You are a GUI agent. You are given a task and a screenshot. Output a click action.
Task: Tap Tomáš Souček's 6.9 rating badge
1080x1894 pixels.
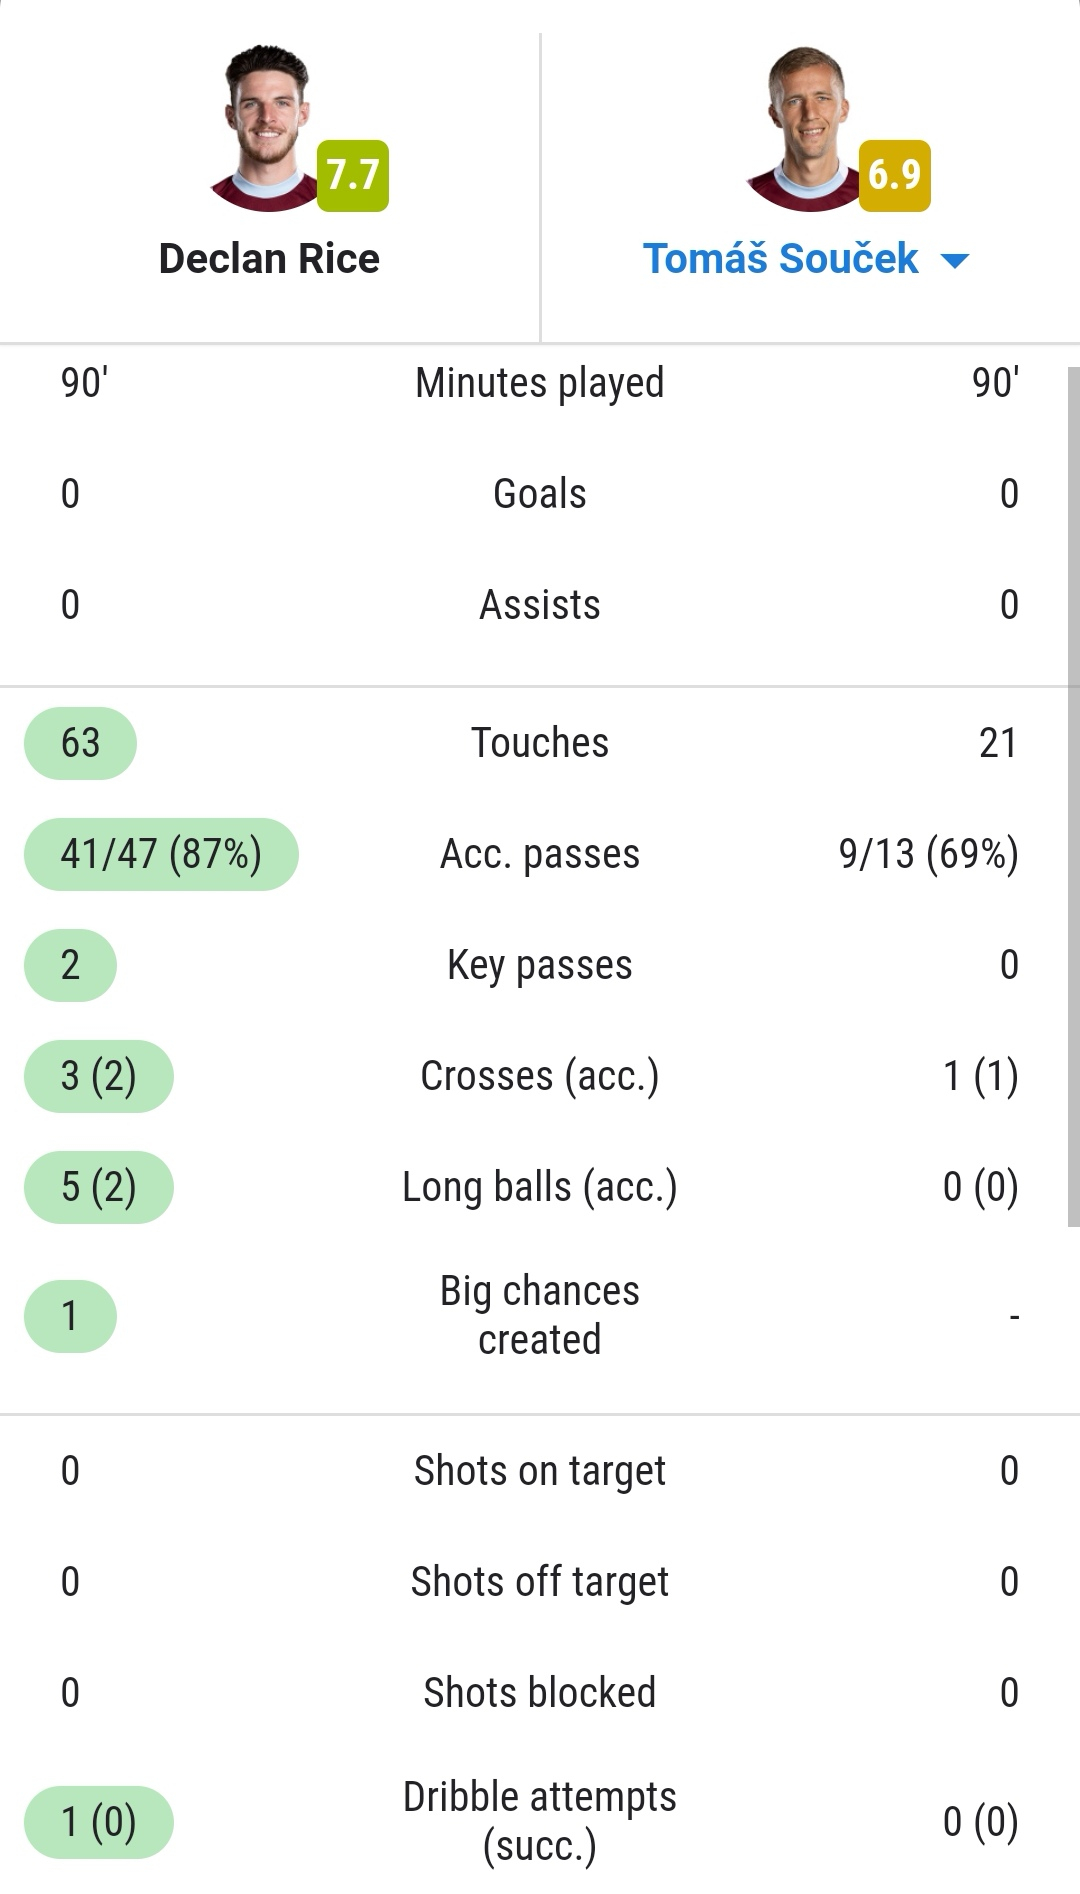coord(895,176)
